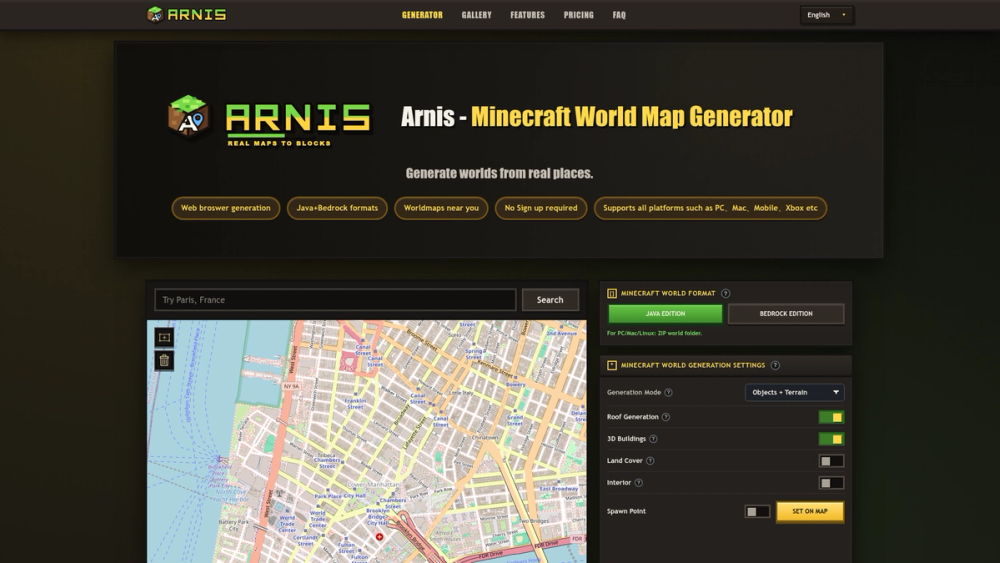Click the Roof Generation help icon
Image resolution: width=1000 pixels, height=563 pixels.
tap(666, 417)
